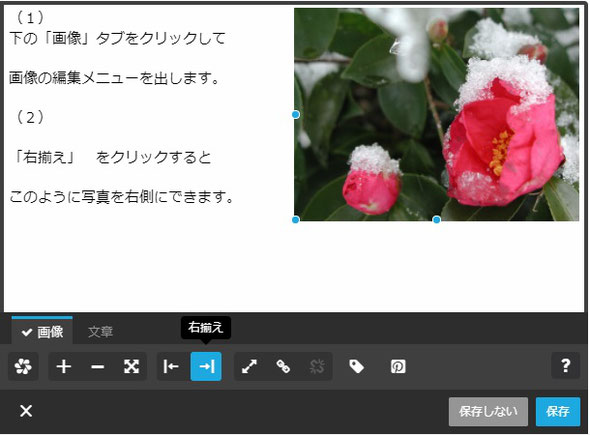Toggle the highlighted 右揃え right-align button
This screenshot has width=590, height=435.
coord(206,366)
